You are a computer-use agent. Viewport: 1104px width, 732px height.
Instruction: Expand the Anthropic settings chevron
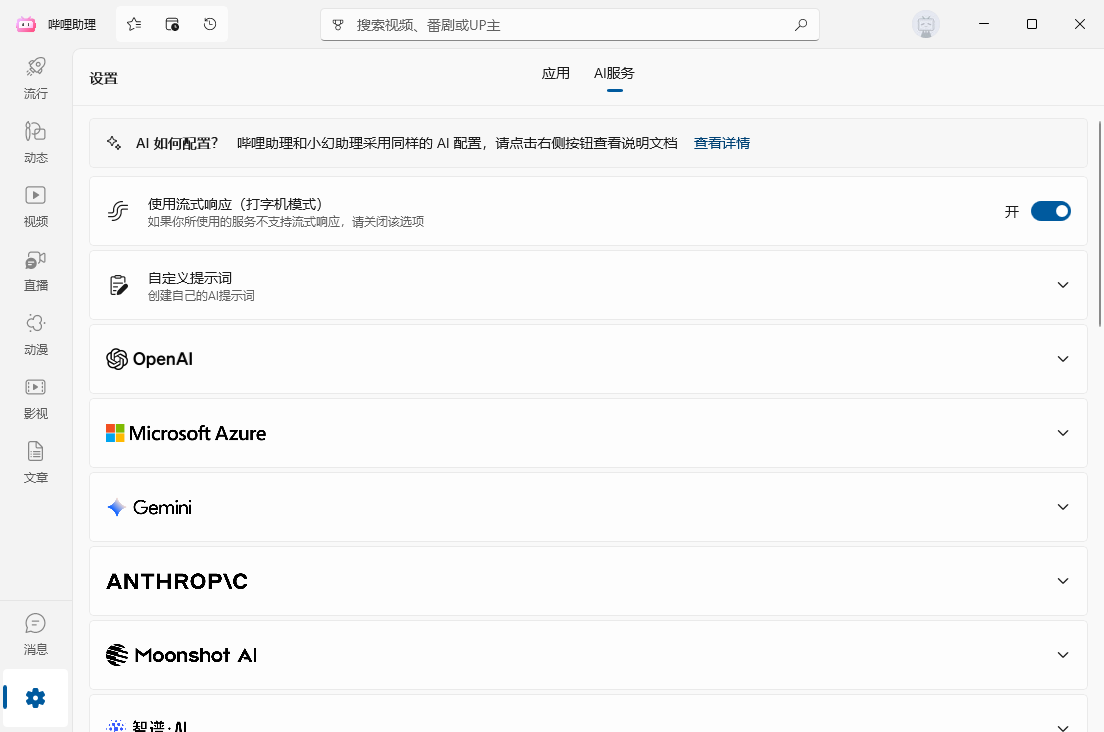[x=1063, y=581]
